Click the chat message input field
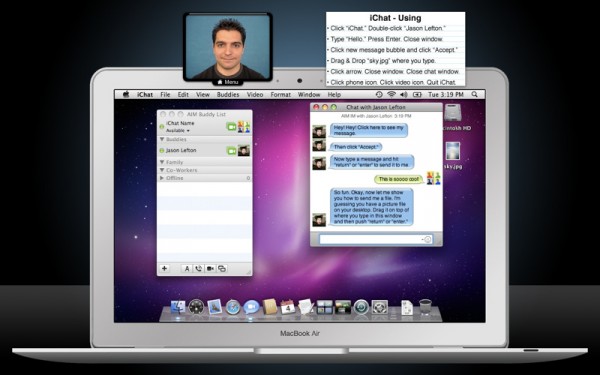Screen dimensions: 600x375 pyautogui.click(x=376, y=240)
